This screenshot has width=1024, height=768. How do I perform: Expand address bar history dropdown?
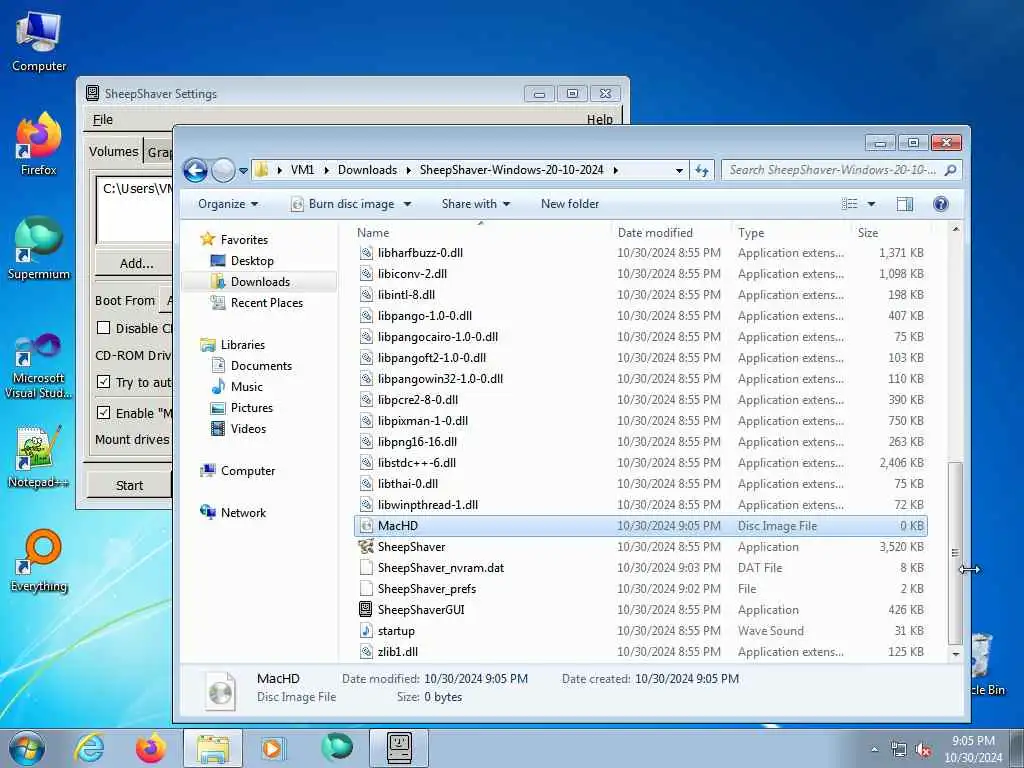(679, 170)
